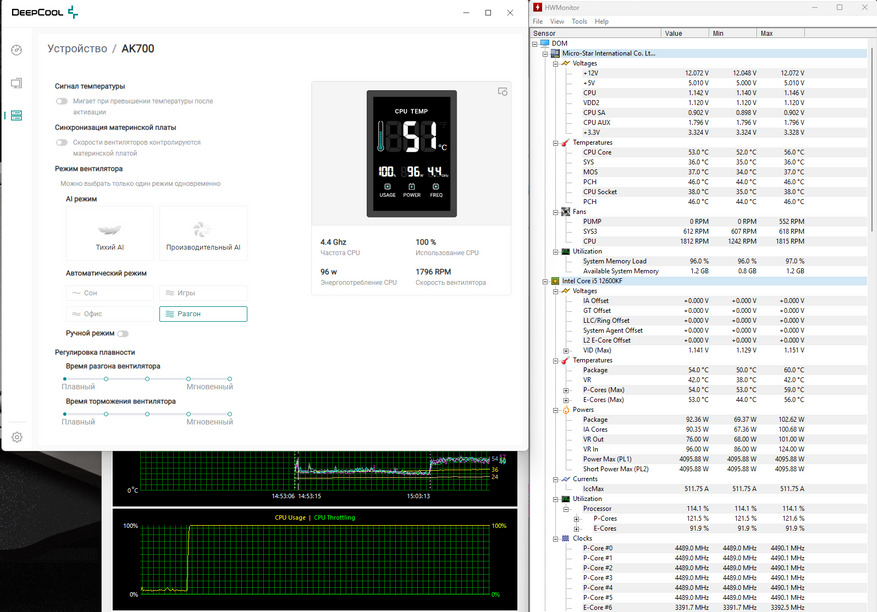Choose the Игры automatic fan mode

[x=203, y=293]
